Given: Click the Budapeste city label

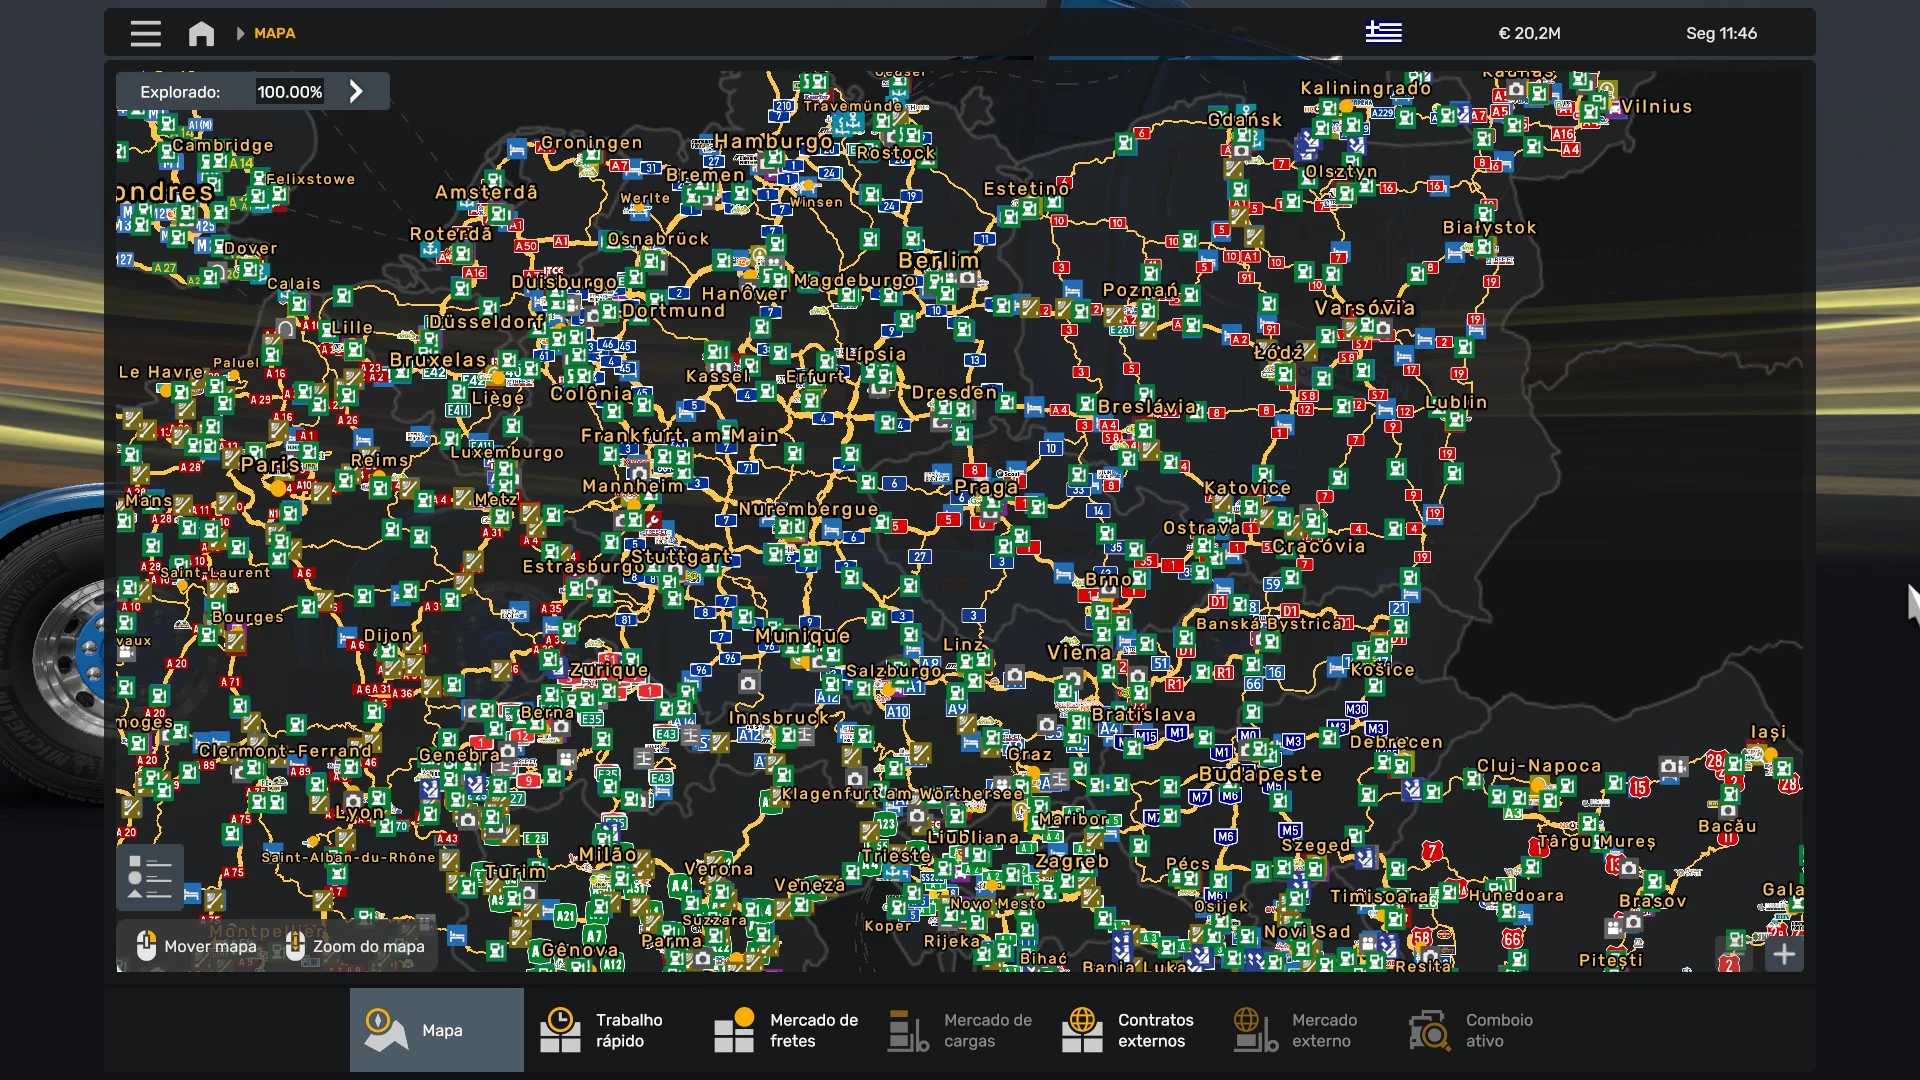Looking at the screenshot, I should pos(1260,774).
